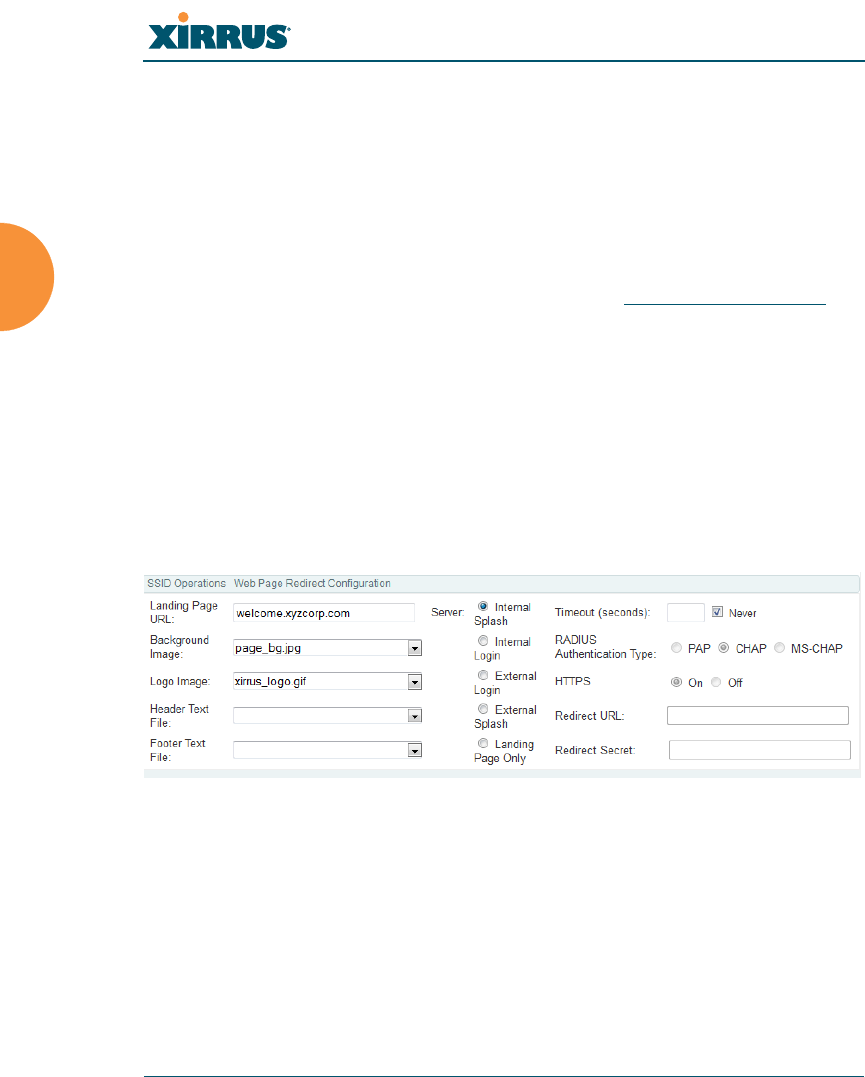This screenshot has width=865, height=1077.
Task: Click the Landing Page URL input field
Action: [324, 613]
